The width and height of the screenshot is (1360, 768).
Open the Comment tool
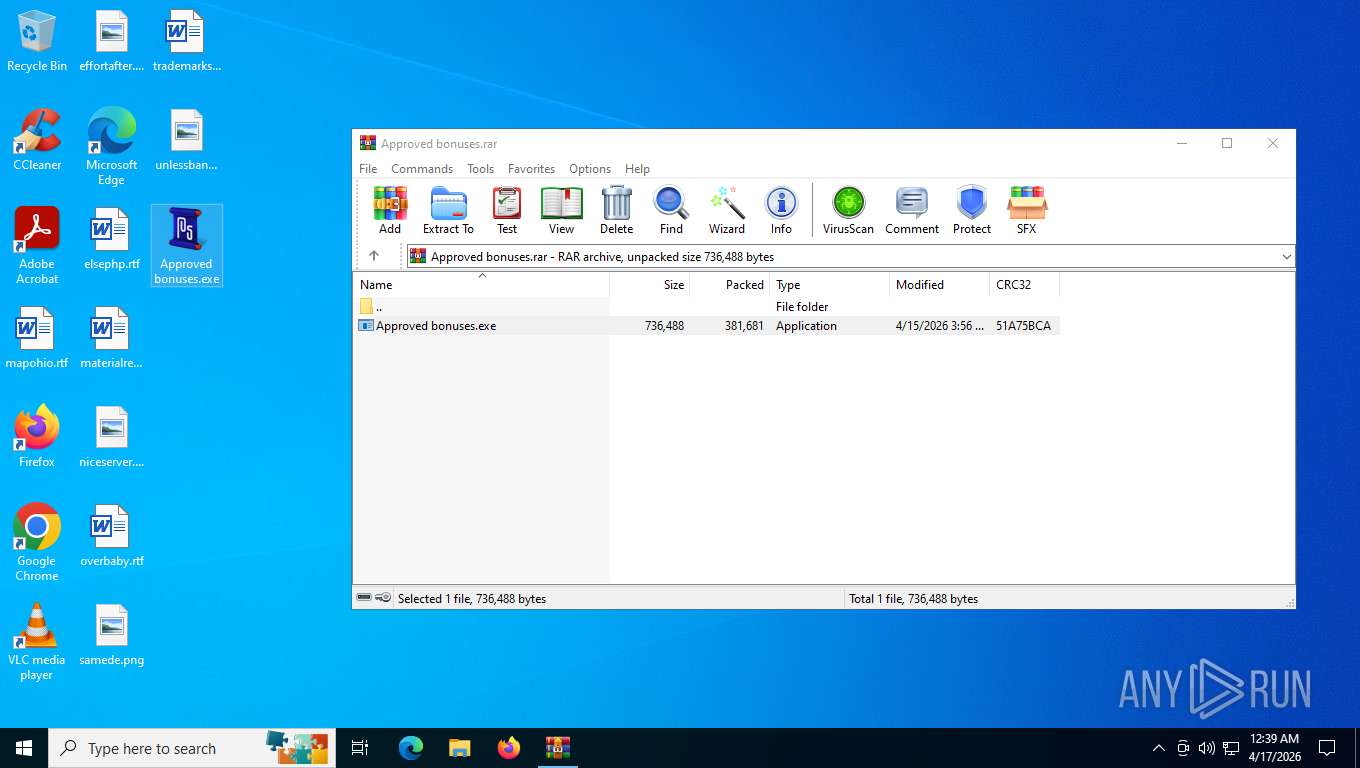[x=912, y=210]
